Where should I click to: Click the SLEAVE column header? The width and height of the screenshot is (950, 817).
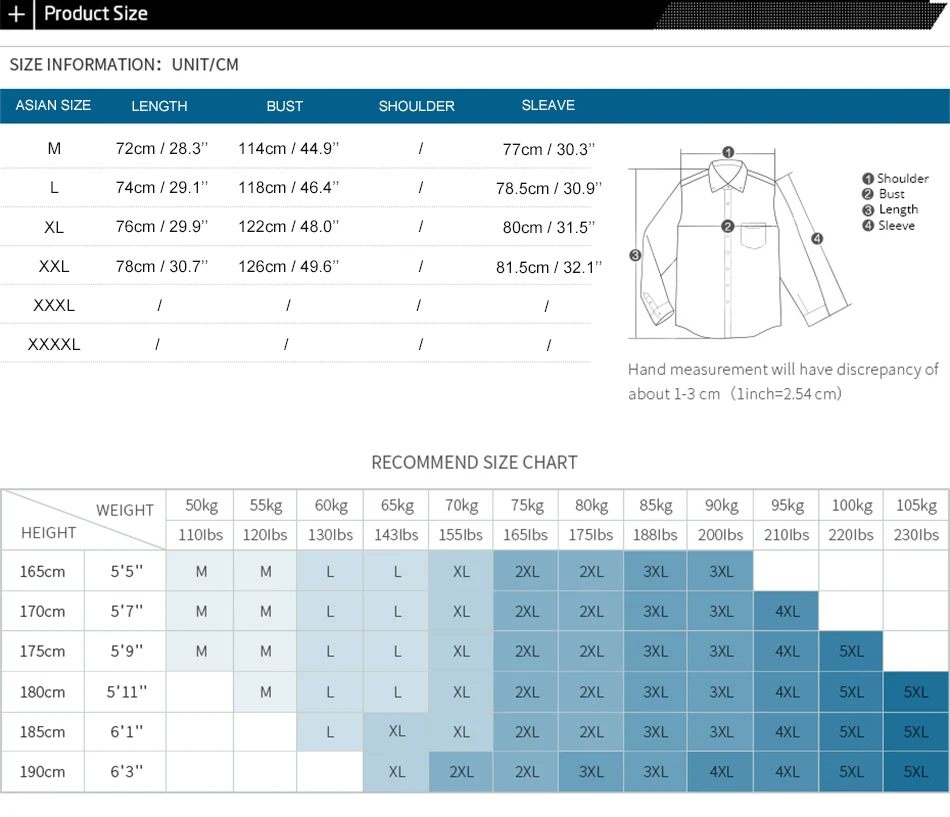pos(548,105)
